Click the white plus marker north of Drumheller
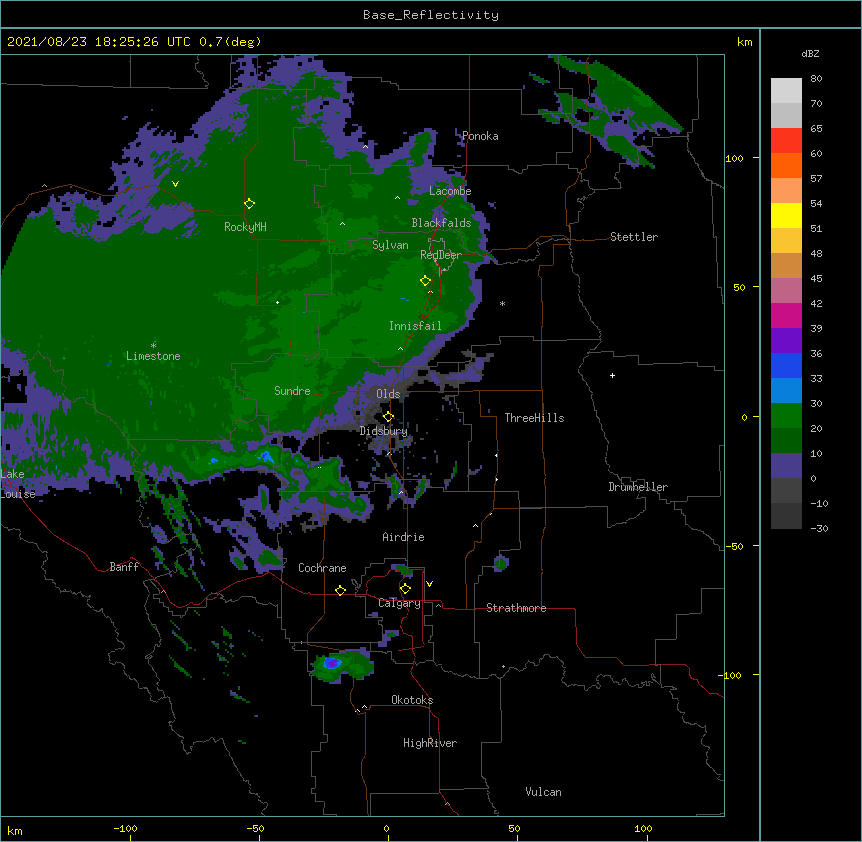Screen dimensions: 862x842 click(612, 375)
